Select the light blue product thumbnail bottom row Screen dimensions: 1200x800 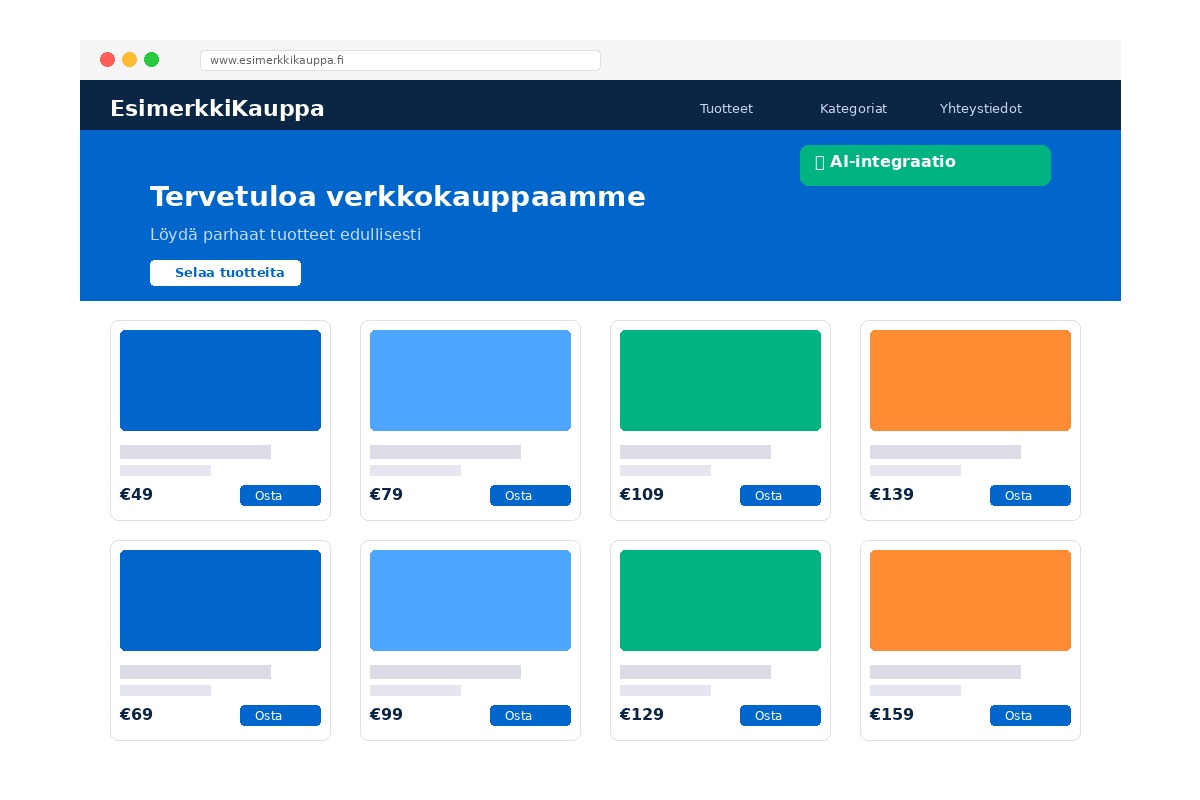[470, 600]
